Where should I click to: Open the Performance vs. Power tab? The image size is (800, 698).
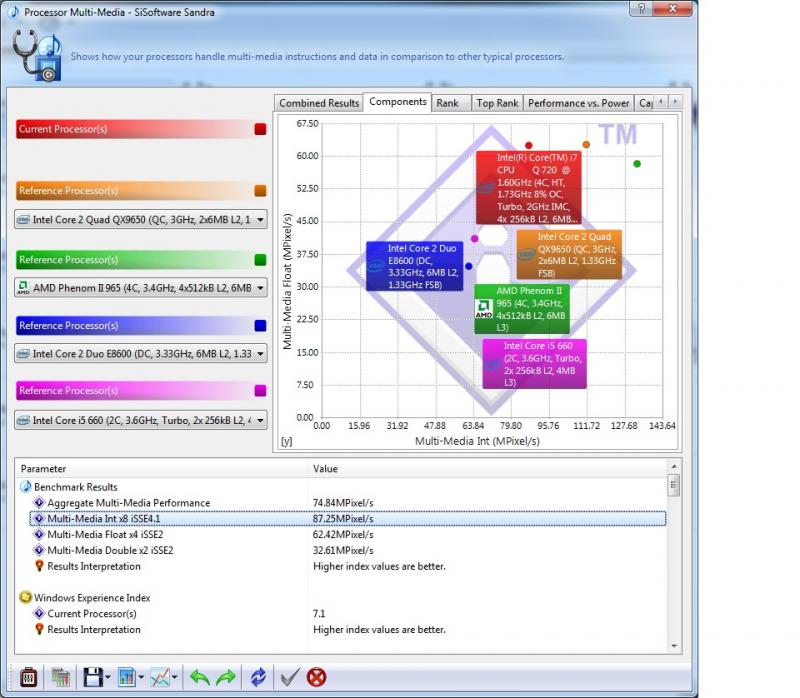coord(579,103)
